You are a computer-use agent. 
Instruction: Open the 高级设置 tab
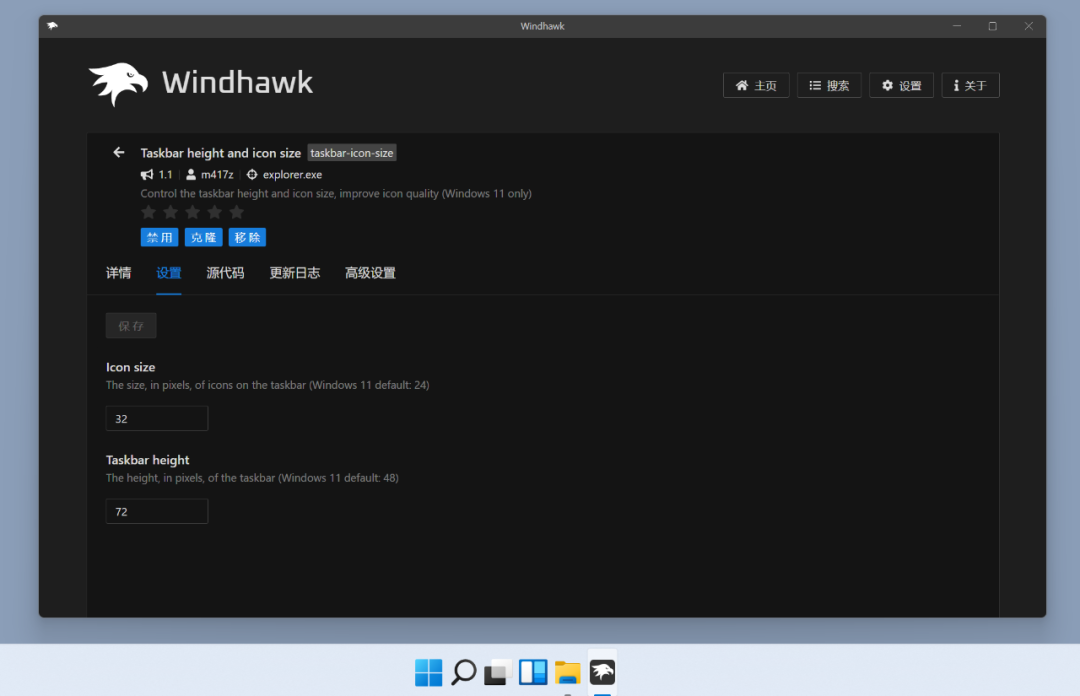click(x=370, y=273)
